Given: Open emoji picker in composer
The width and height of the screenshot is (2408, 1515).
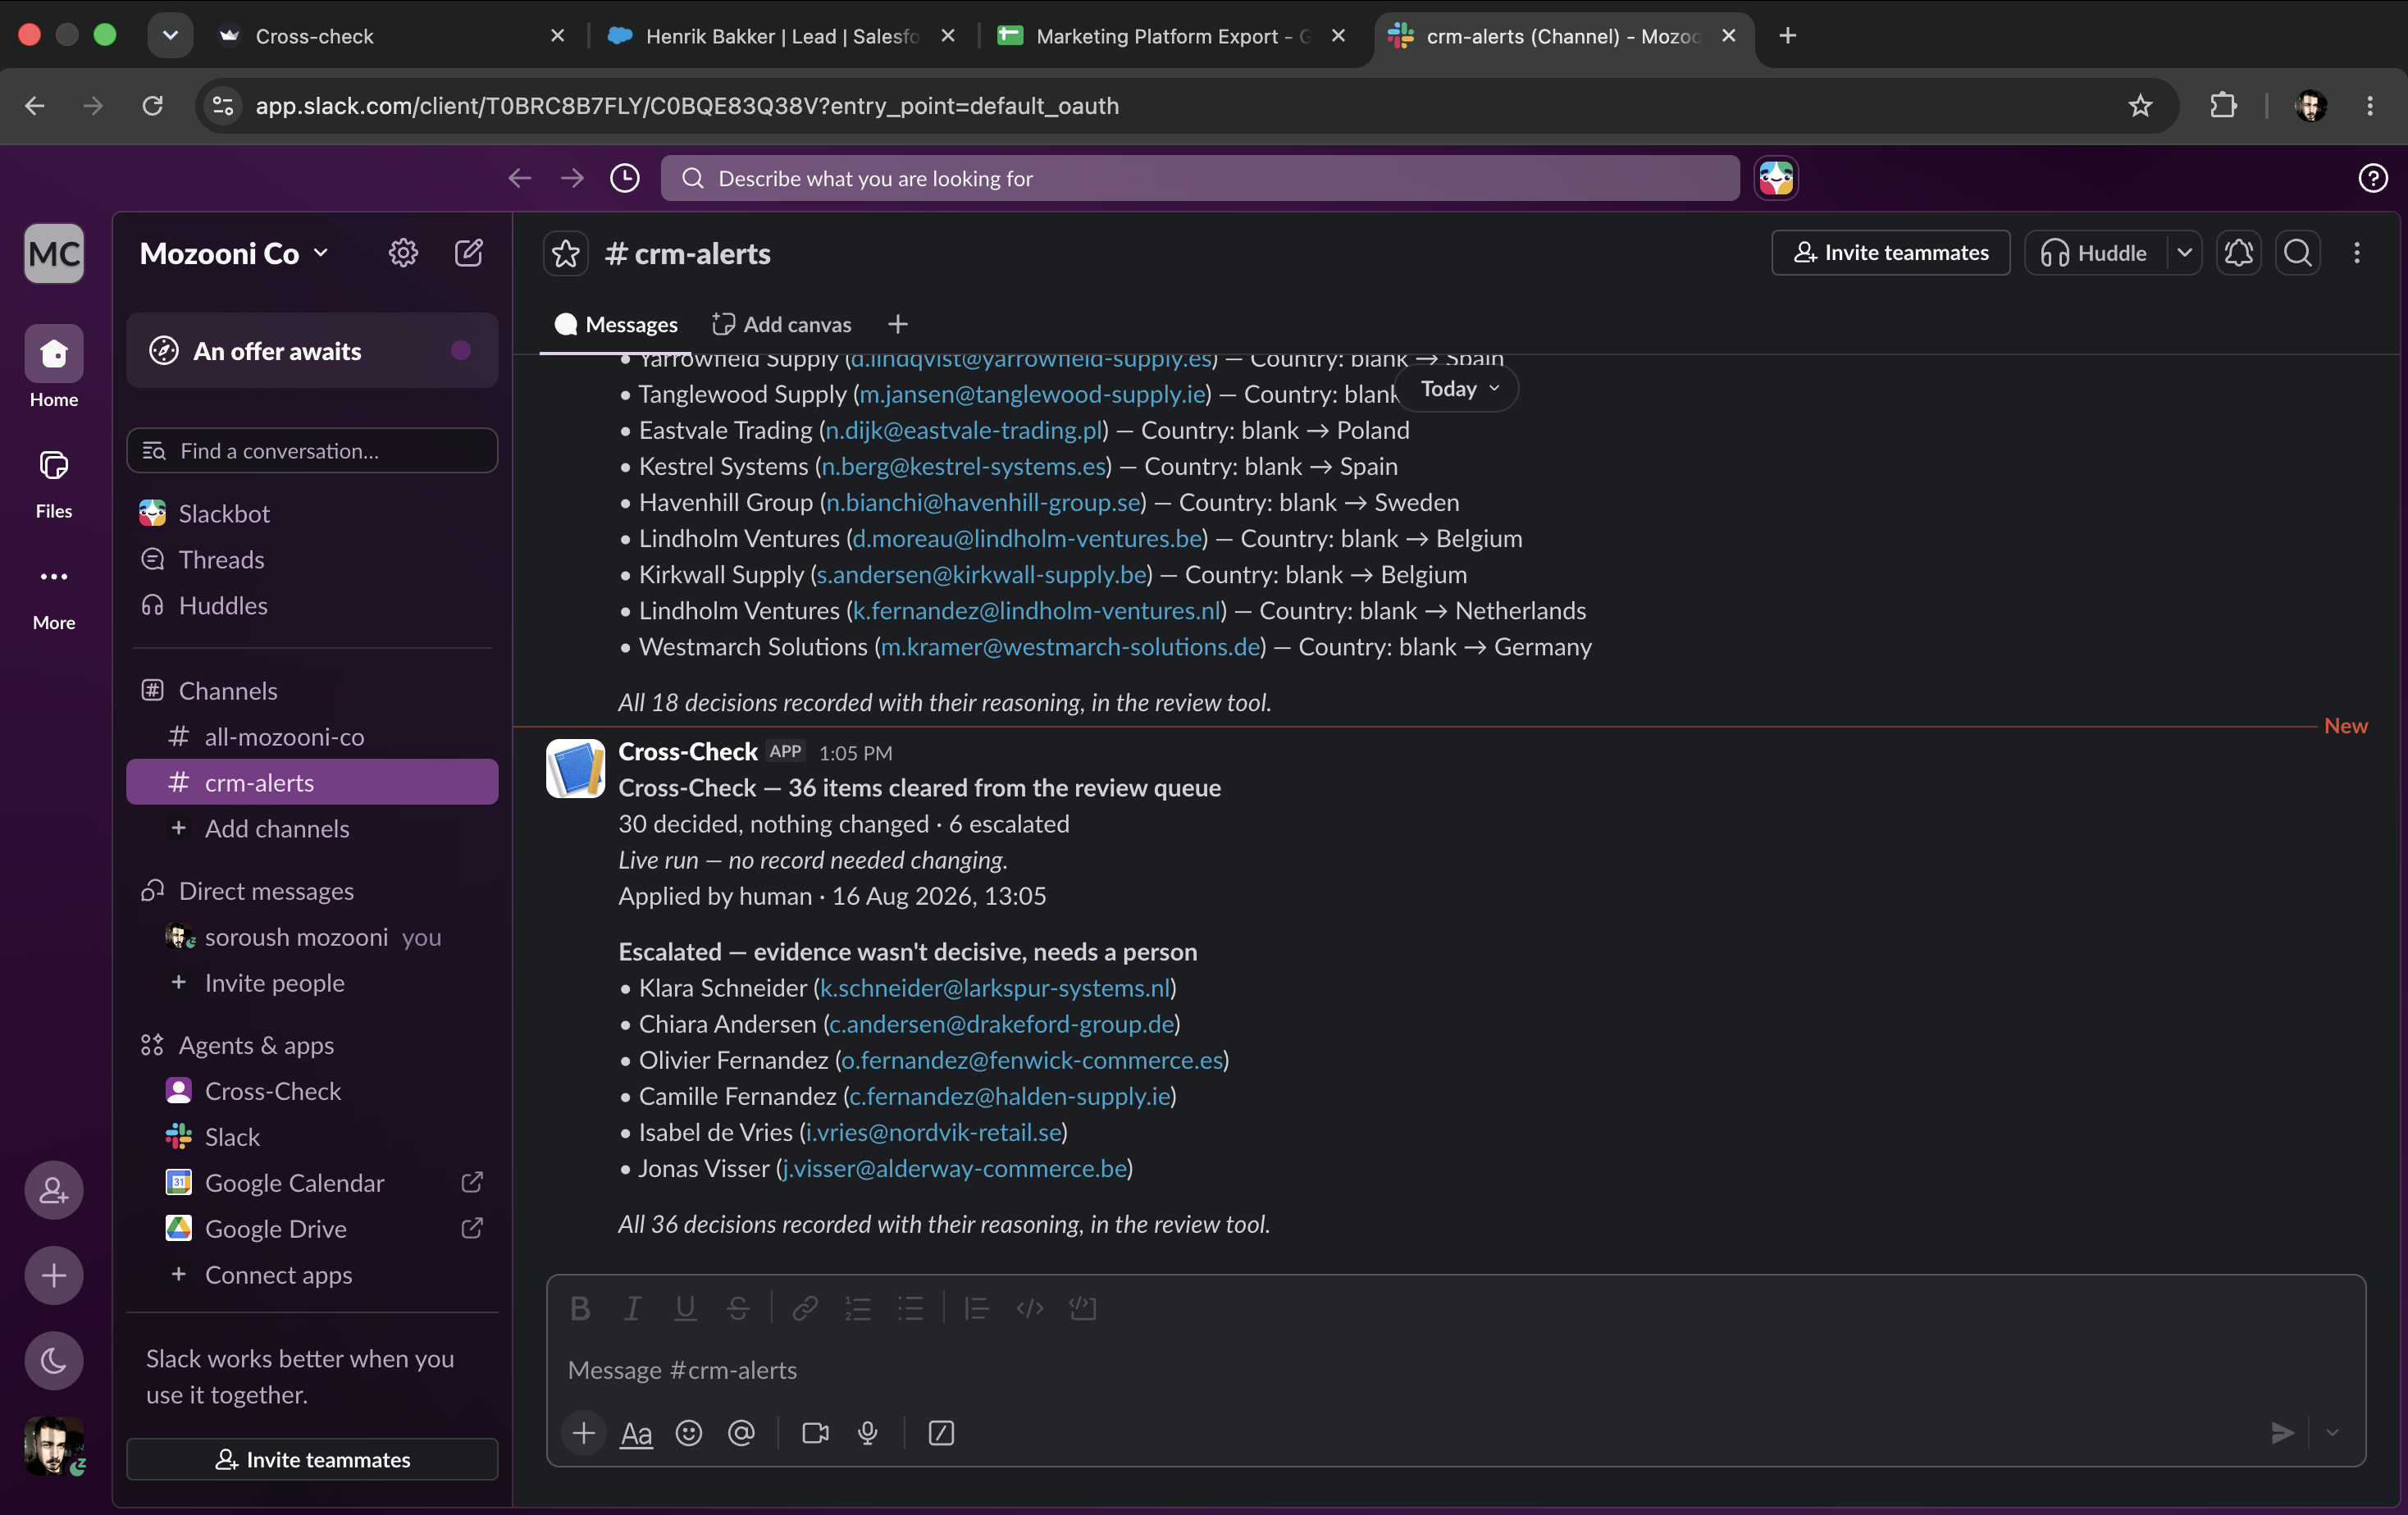Looking at the screenshot, I should [x=689, y=1433].
